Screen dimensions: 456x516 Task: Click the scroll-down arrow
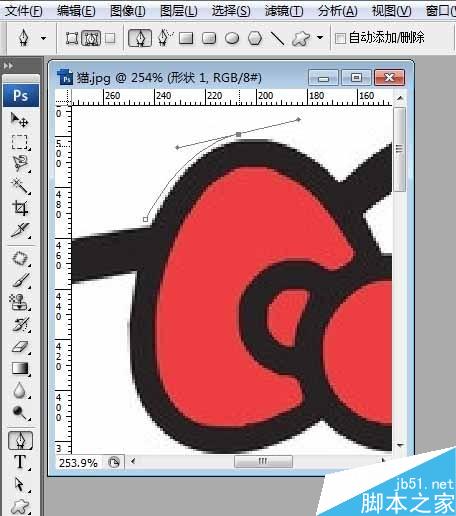(x=400, y=445)
